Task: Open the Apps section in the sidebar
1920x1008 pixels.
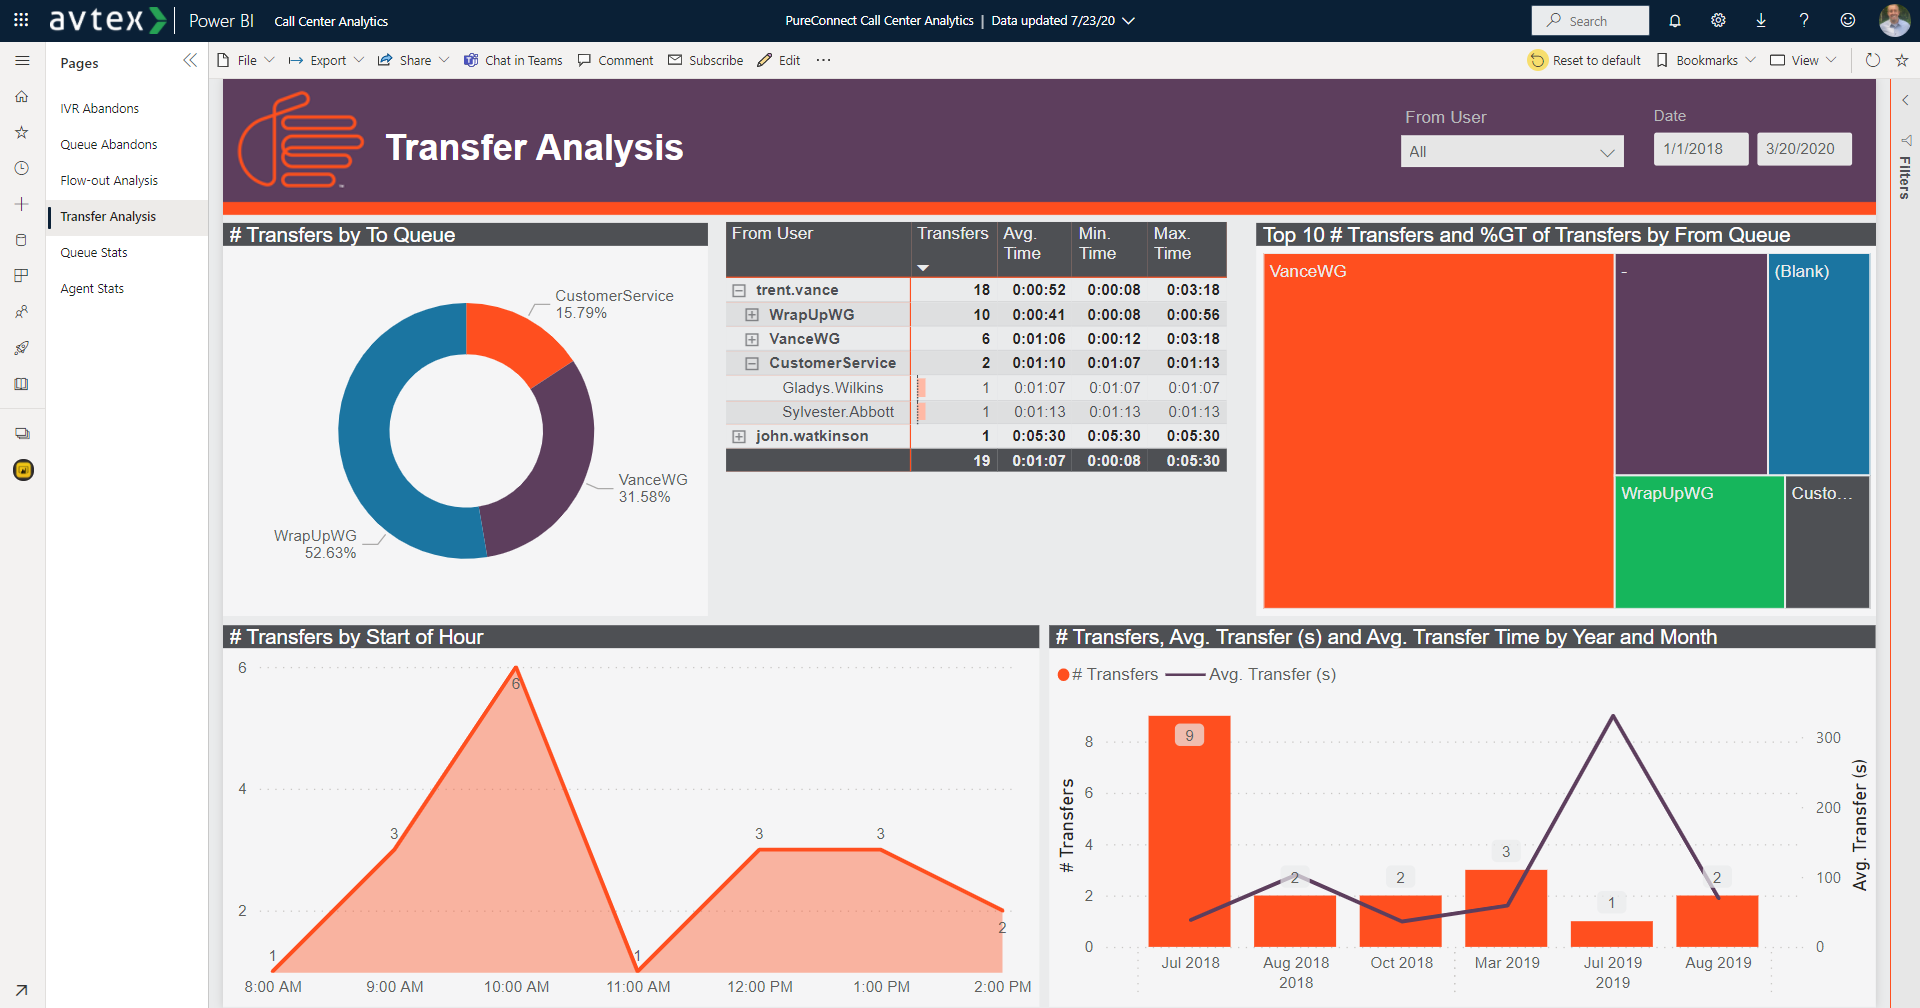Action: coord(22,276)
